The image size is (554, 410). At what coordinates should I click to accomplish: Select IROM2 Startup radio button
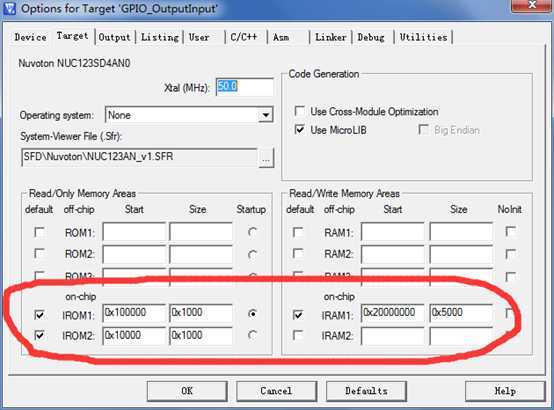[x=252, y=335]
